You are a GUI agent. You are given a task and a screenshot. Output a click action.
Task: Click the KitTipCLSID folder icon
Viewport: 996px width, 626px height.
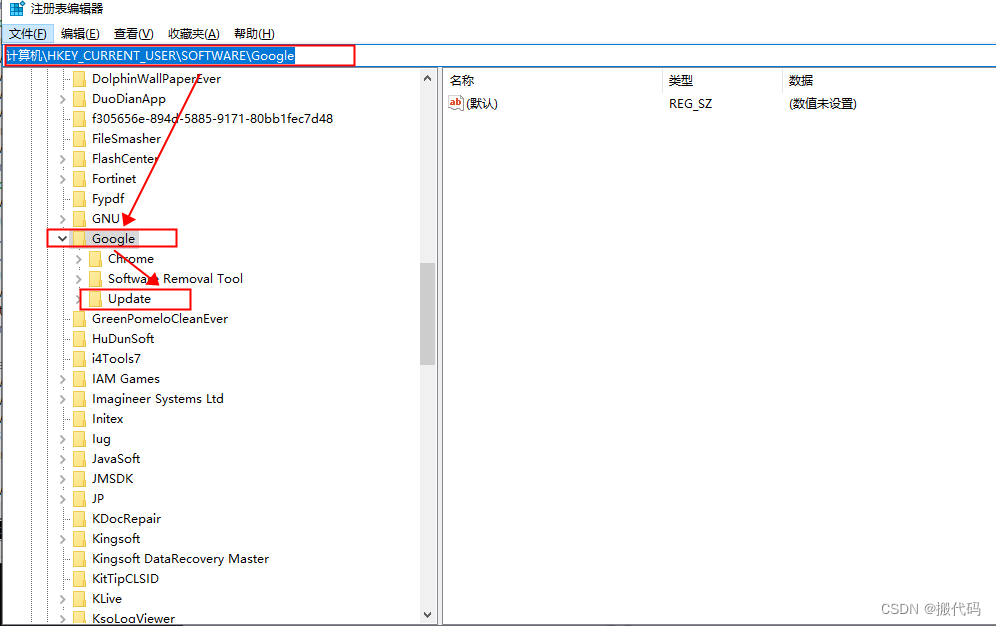[79, 579]
